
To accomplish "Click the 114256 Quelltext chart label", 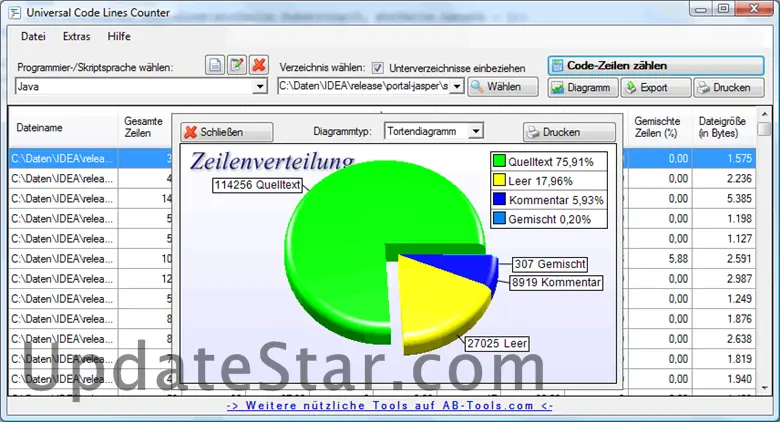I will pos(257,185).
